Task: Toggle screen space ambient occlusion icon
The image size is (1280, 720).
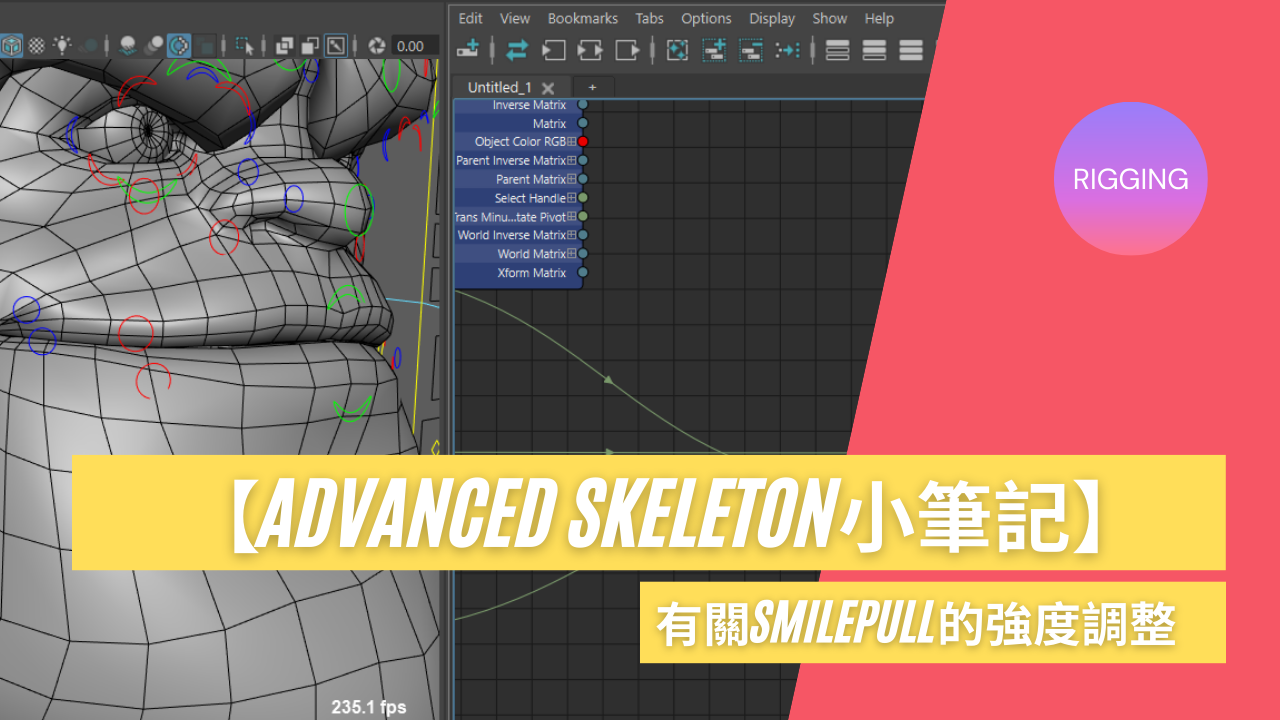Action: pos(127,45)
